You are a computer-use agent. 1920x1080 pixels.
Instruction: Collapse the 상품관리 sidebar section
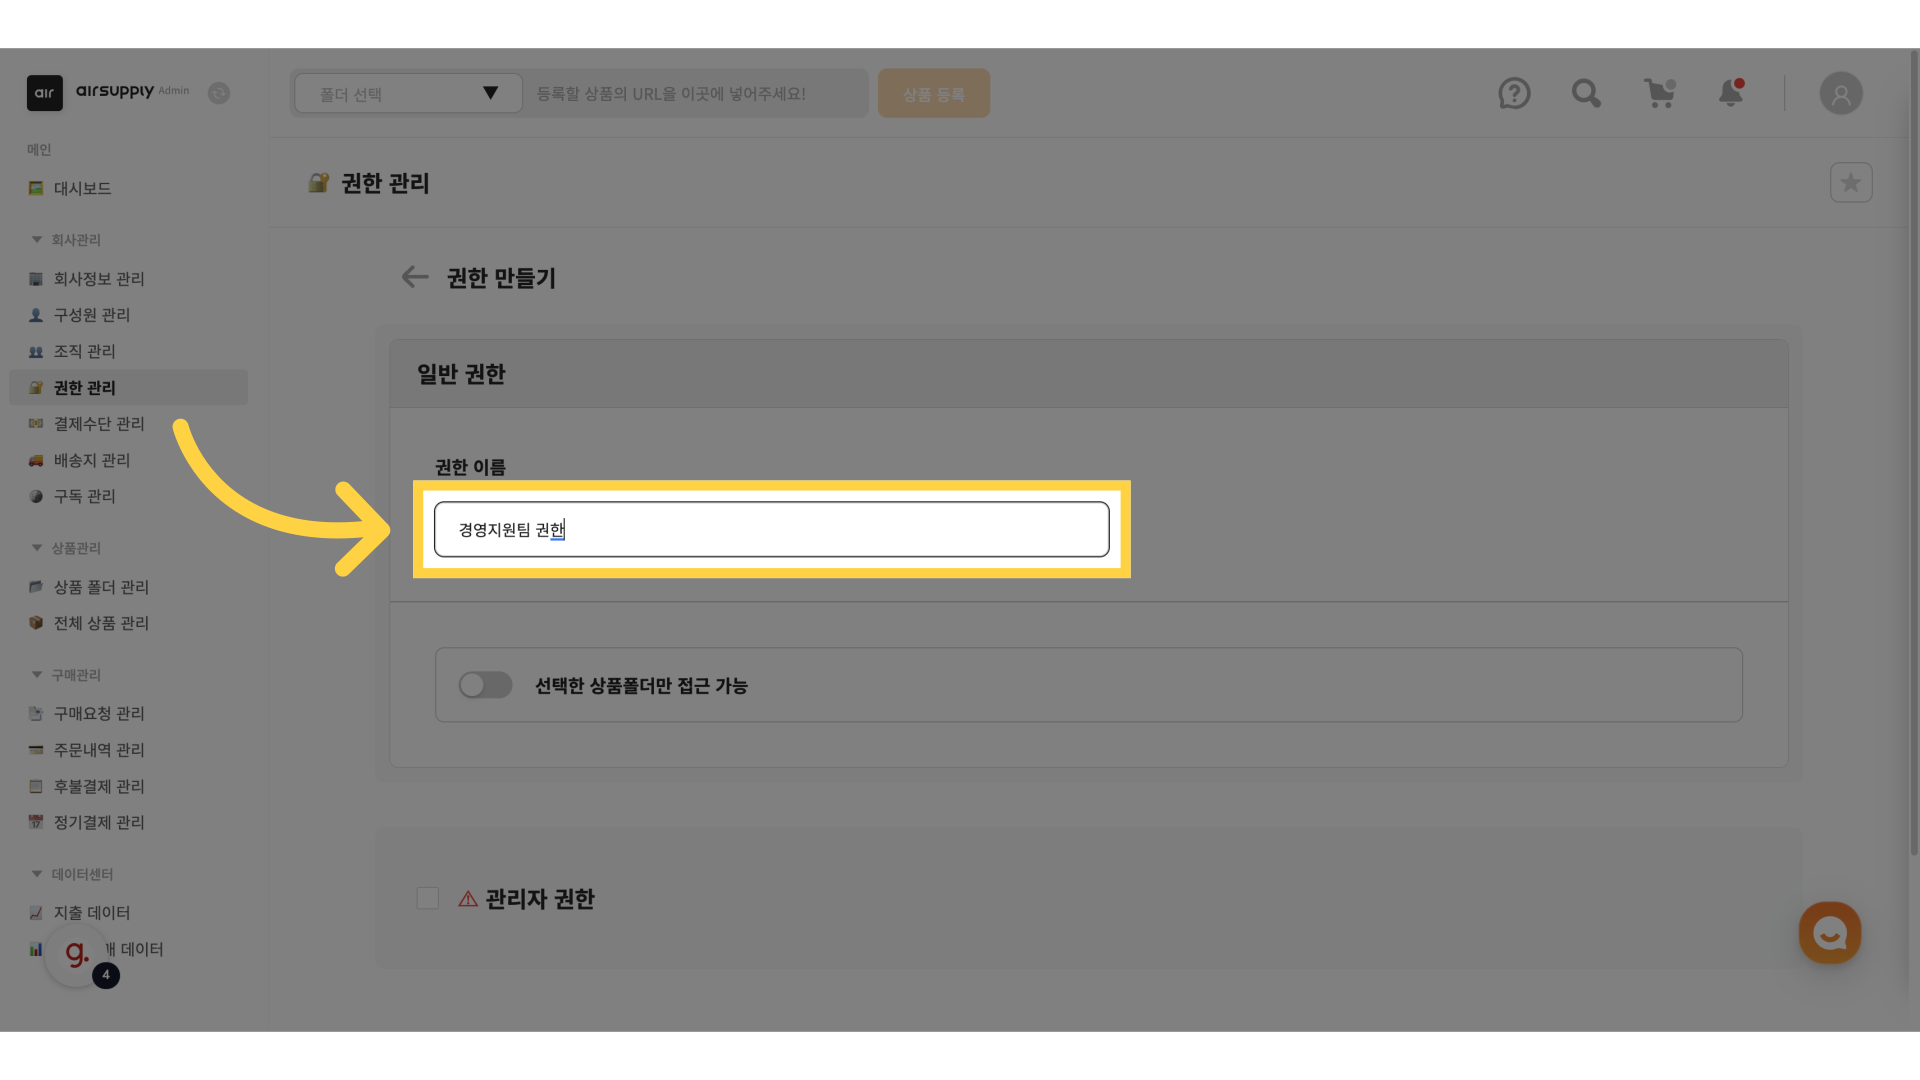click(37, 548)
